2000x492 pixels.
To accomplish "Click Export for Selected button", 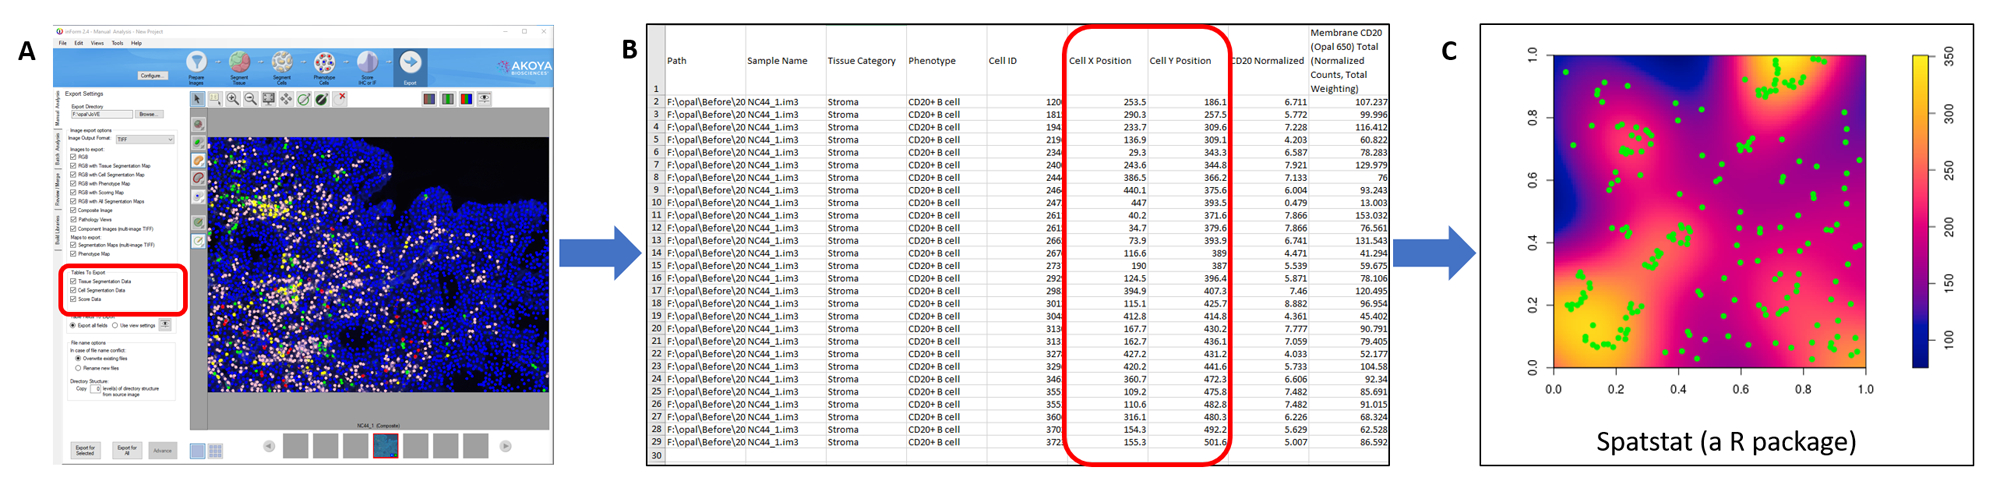I will pos(85,451).
